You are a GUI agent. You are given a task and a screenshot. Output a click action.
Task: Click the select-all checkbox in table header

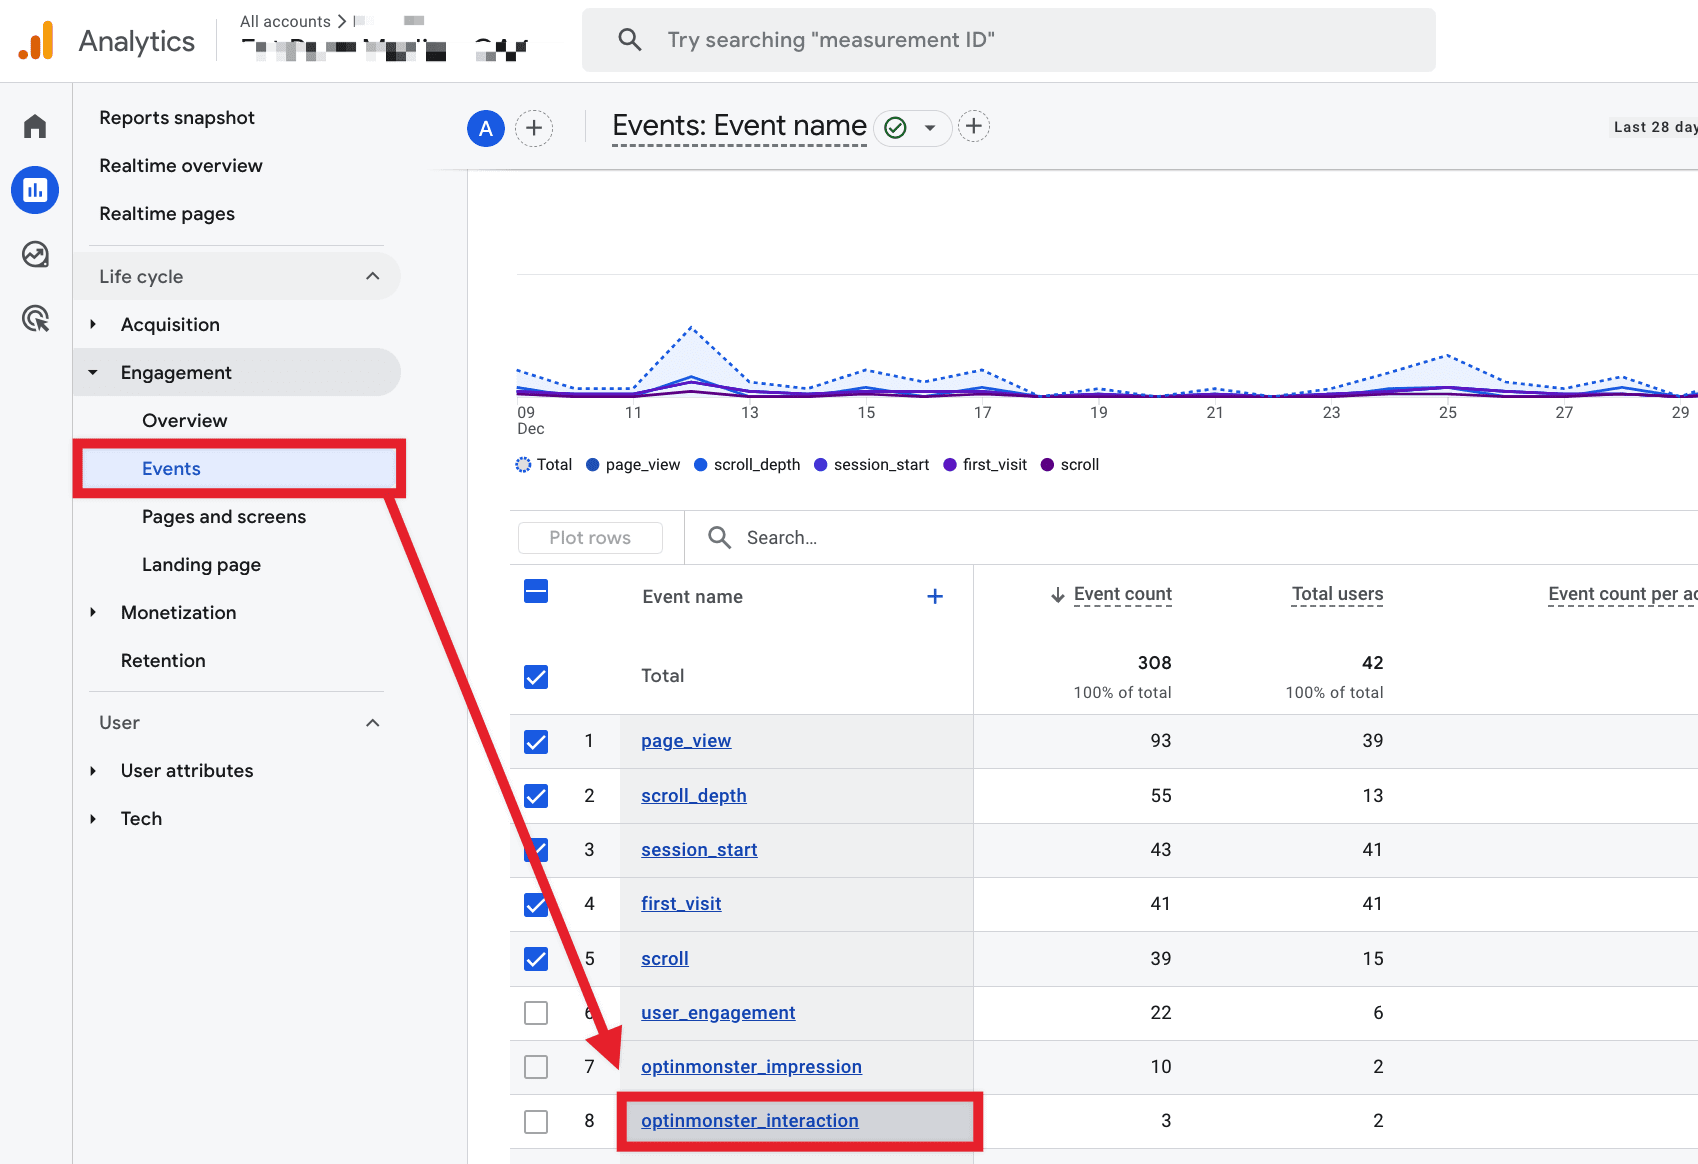click(536, 591)
